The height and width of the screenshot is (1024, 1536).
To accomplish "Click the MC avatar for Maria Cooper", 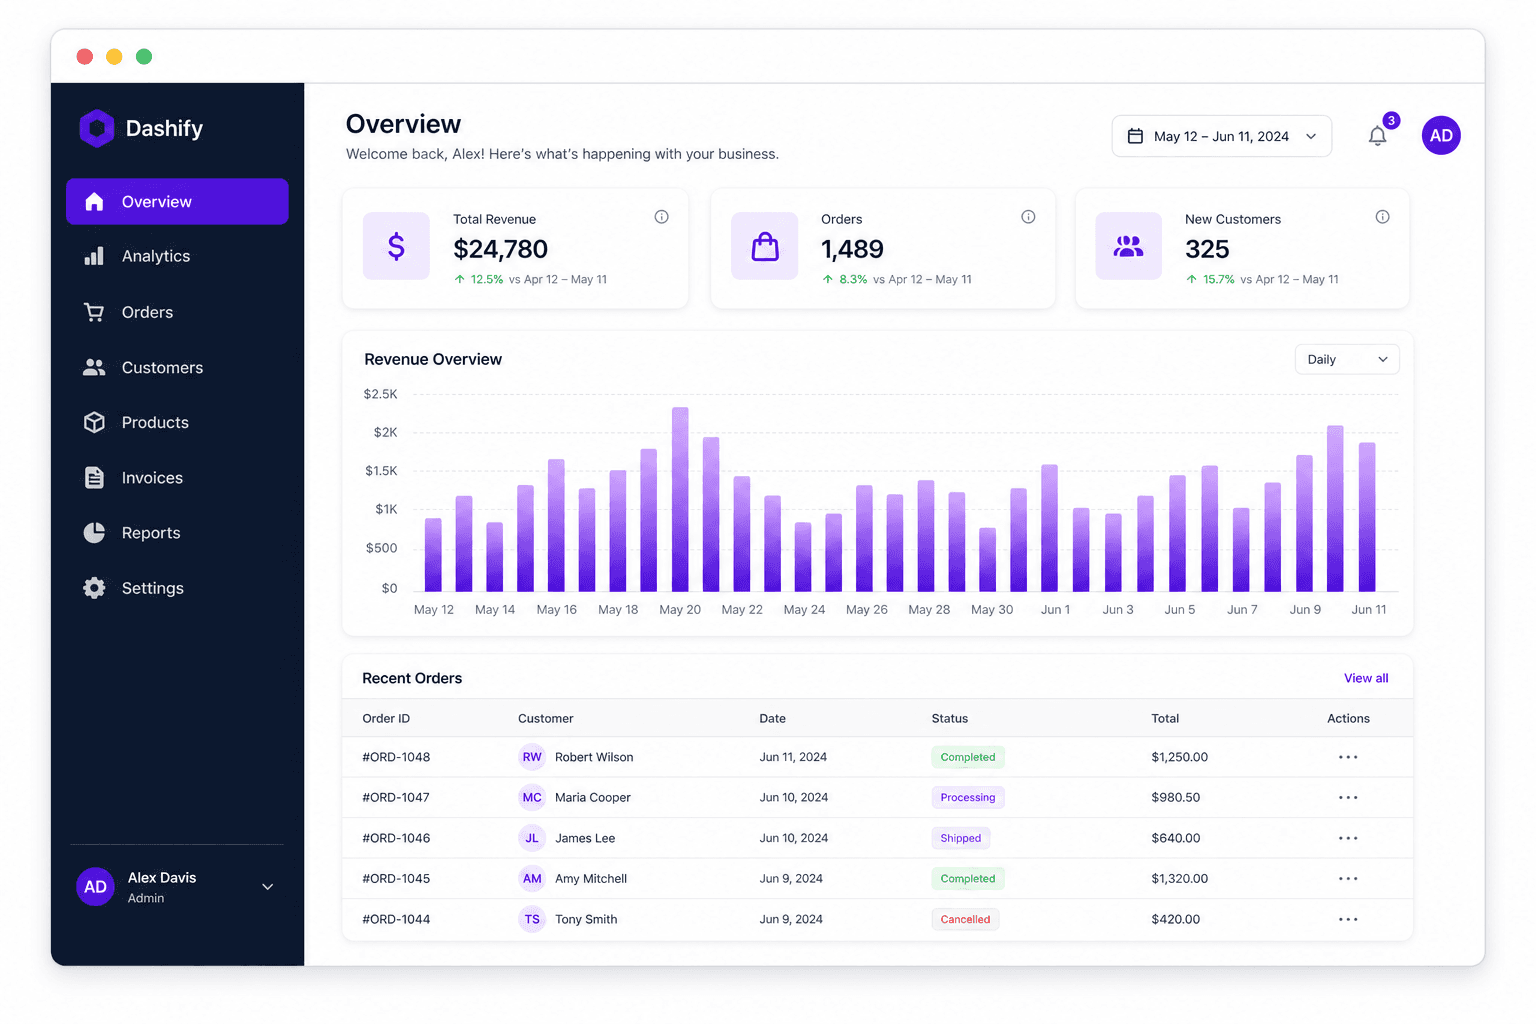I will click(532, 798).
